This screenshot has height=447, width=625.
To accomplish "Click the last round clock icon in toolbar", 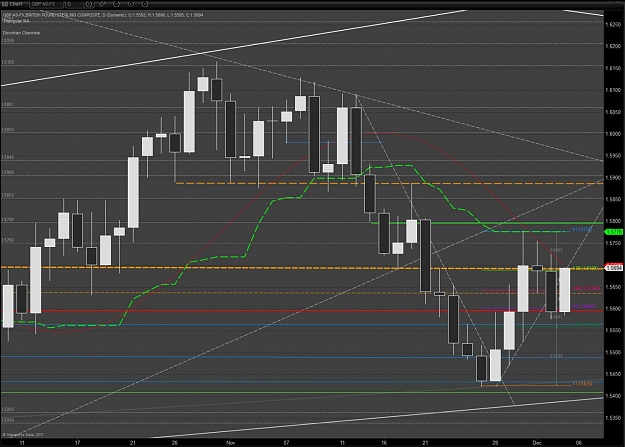I will point(145,4).
